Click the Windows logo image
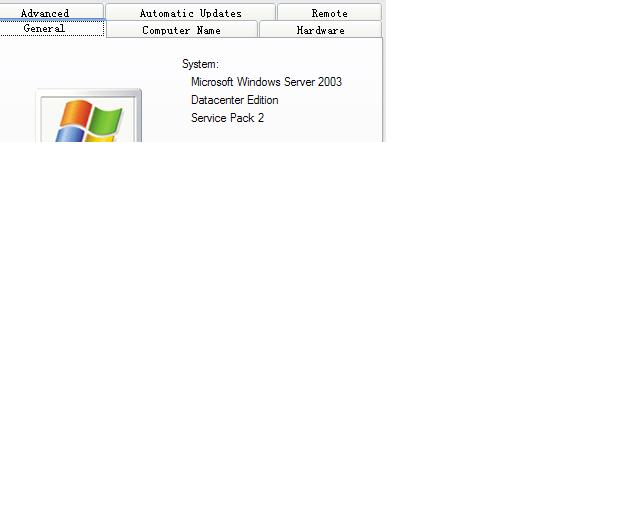Screen dimensions: 640x512 pyautogui.click(x=89, y=118)
